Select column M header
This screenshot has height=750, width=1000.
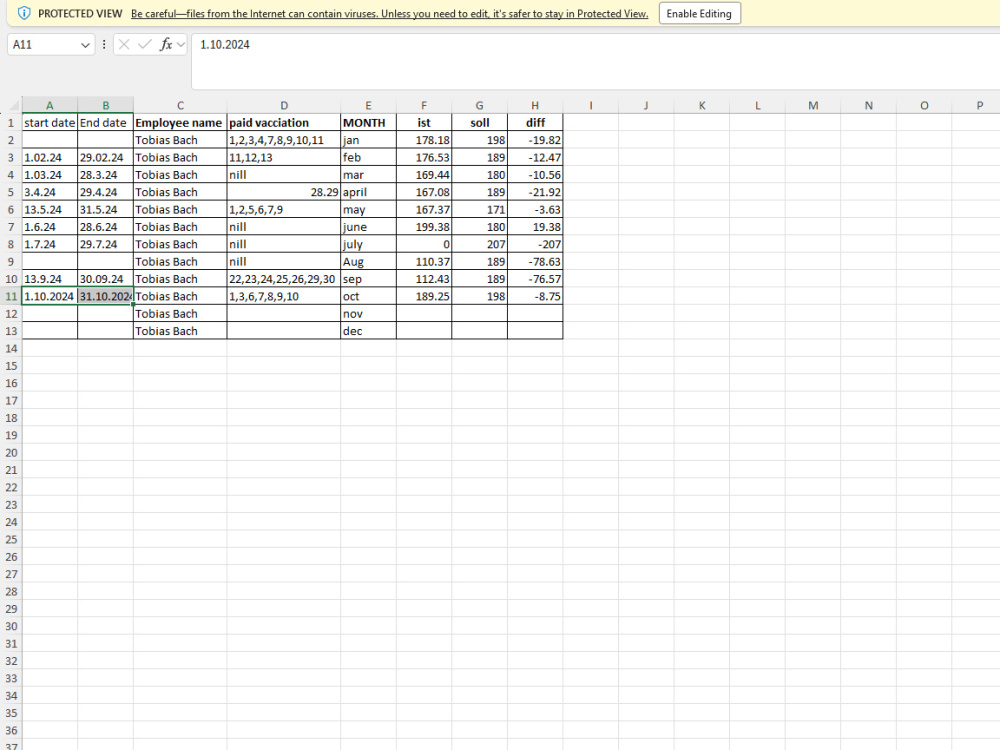click(813, 105)
